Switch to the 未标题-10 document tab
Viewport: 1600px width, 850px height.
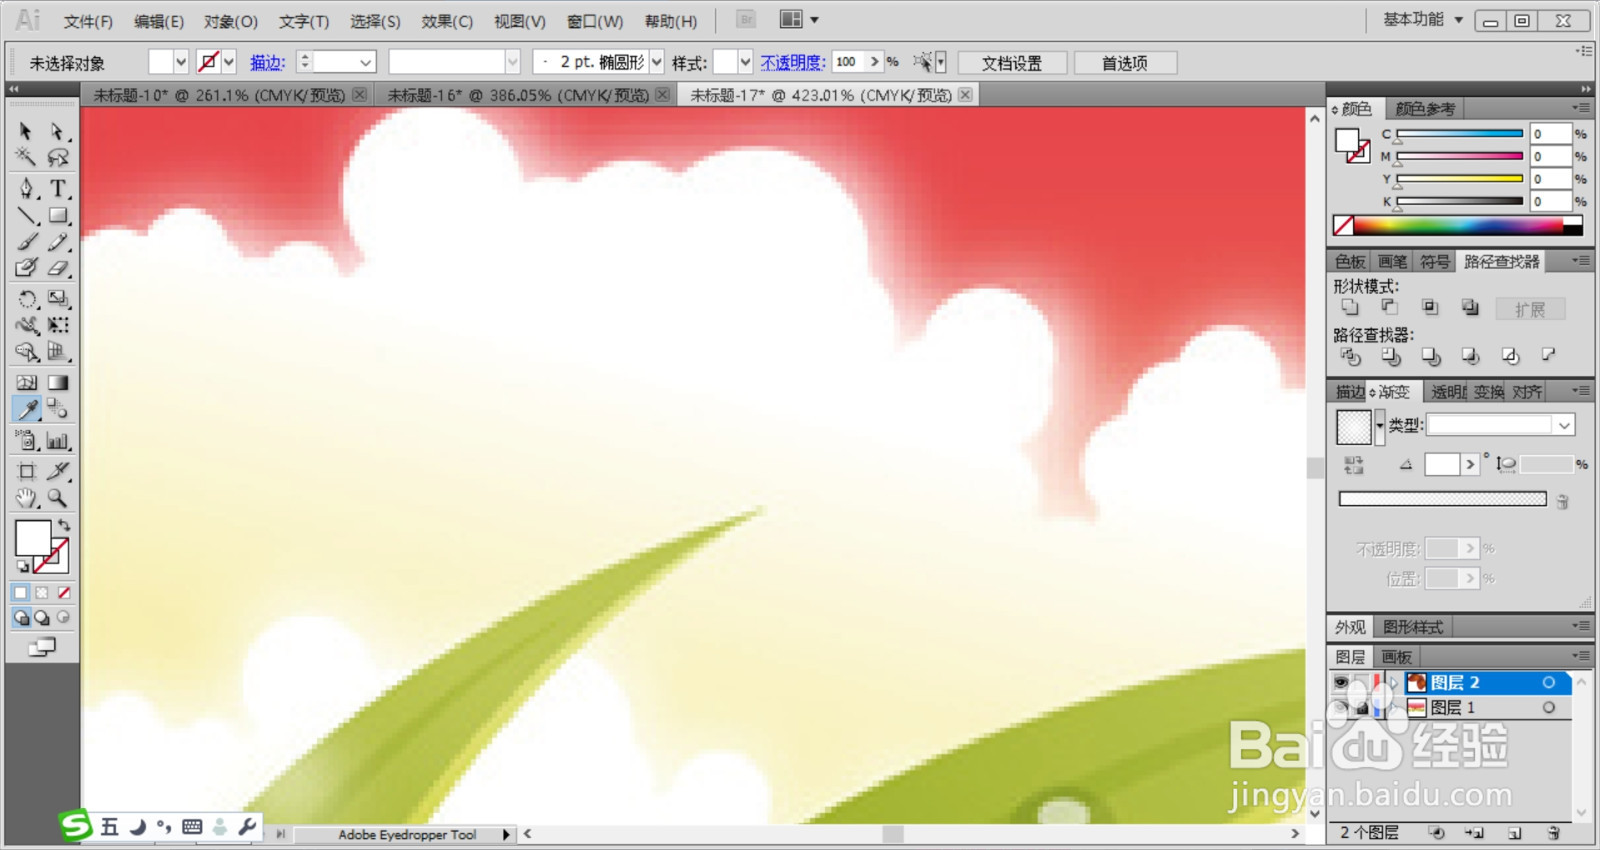[x=219, y=95]
